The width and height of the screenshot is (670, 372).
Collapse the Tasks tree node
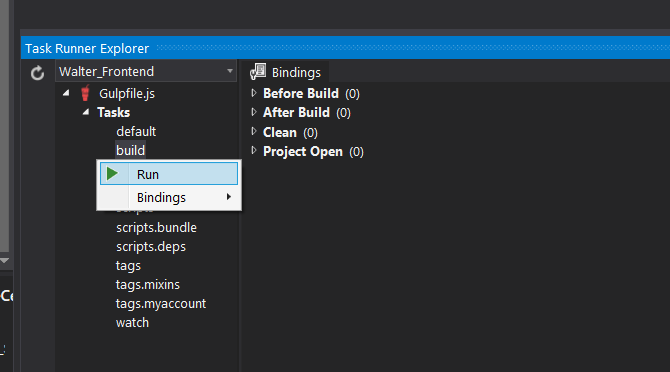[x=86, y=112]
